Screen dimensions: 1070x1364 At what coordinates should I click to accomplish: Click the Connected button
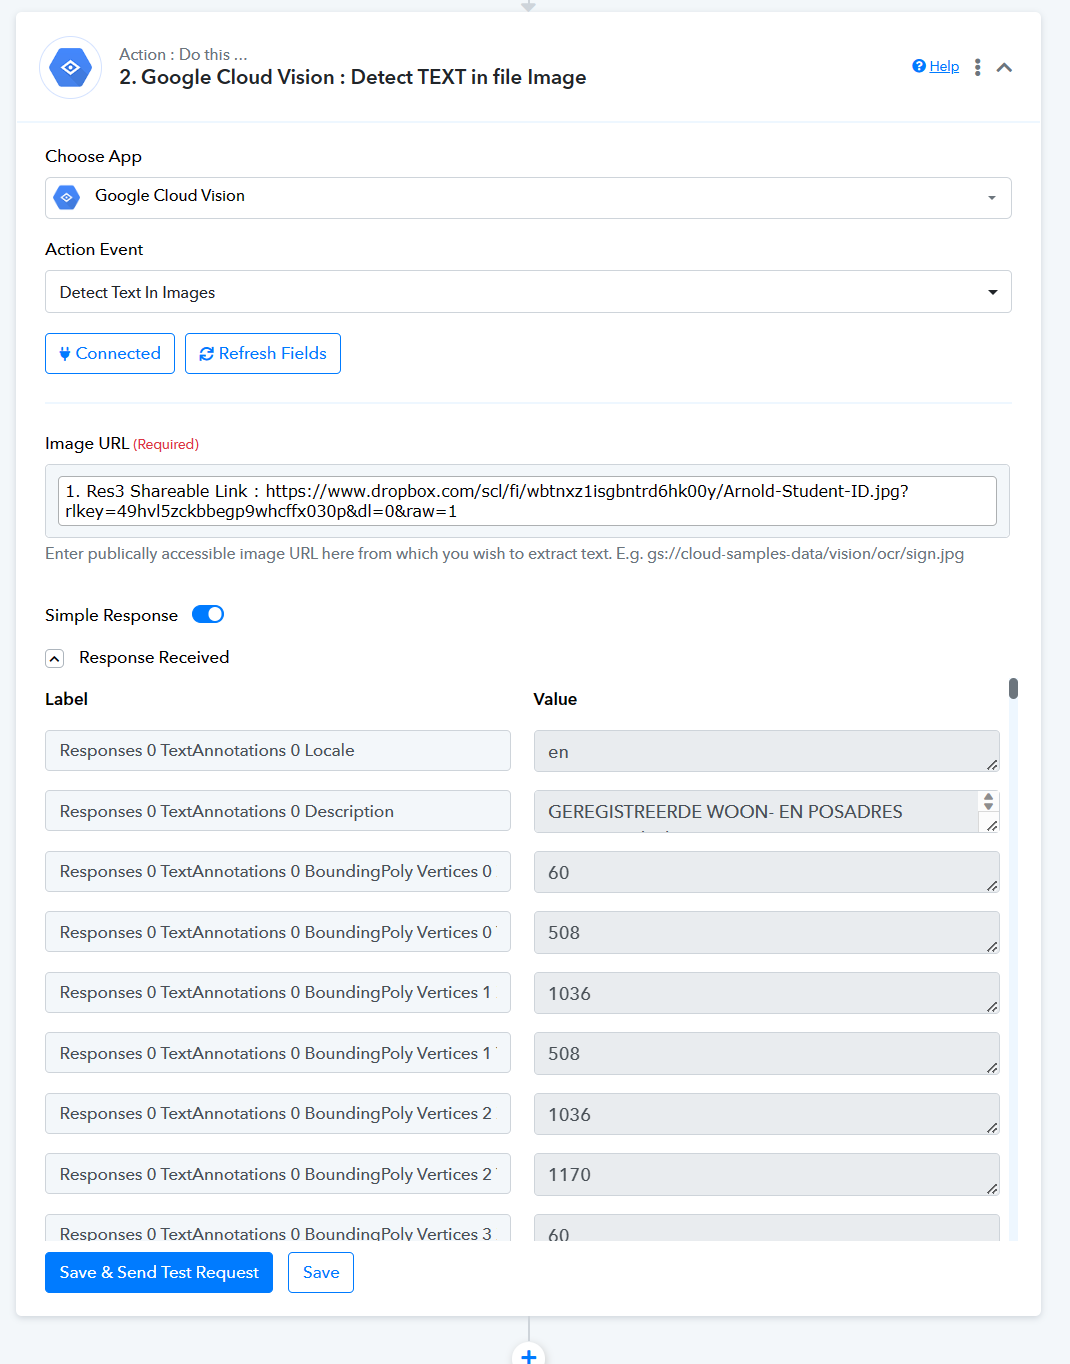click(x=110, y=354)
